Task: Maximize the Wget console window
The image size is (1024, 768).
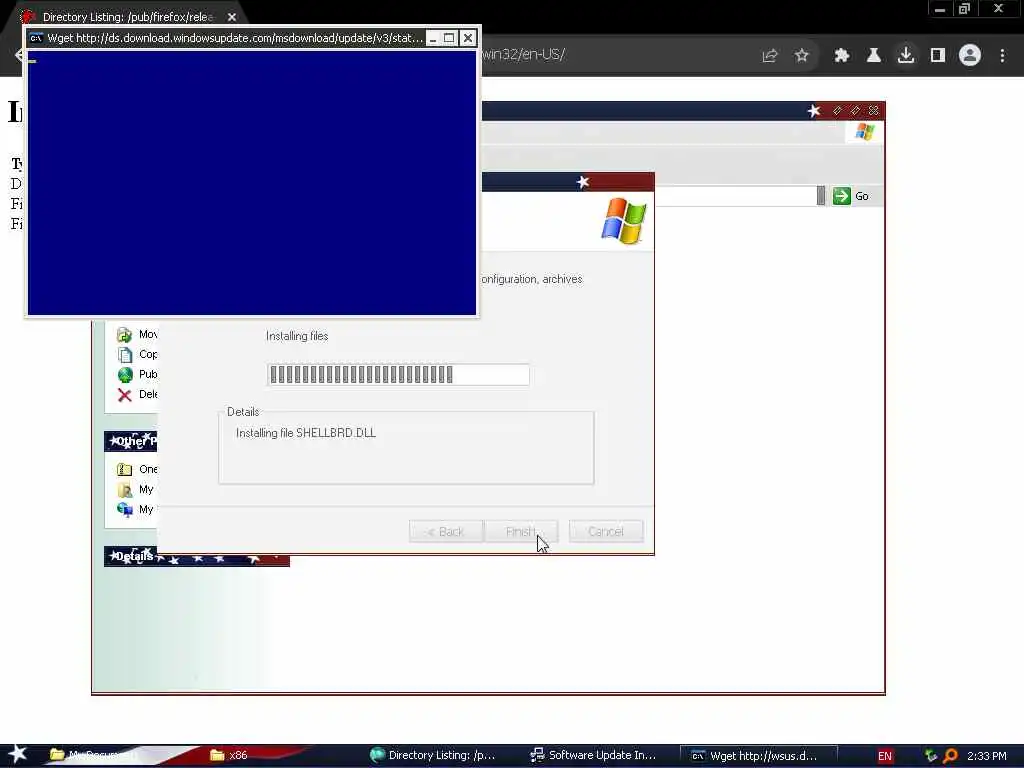Action: tap(449, 38)
